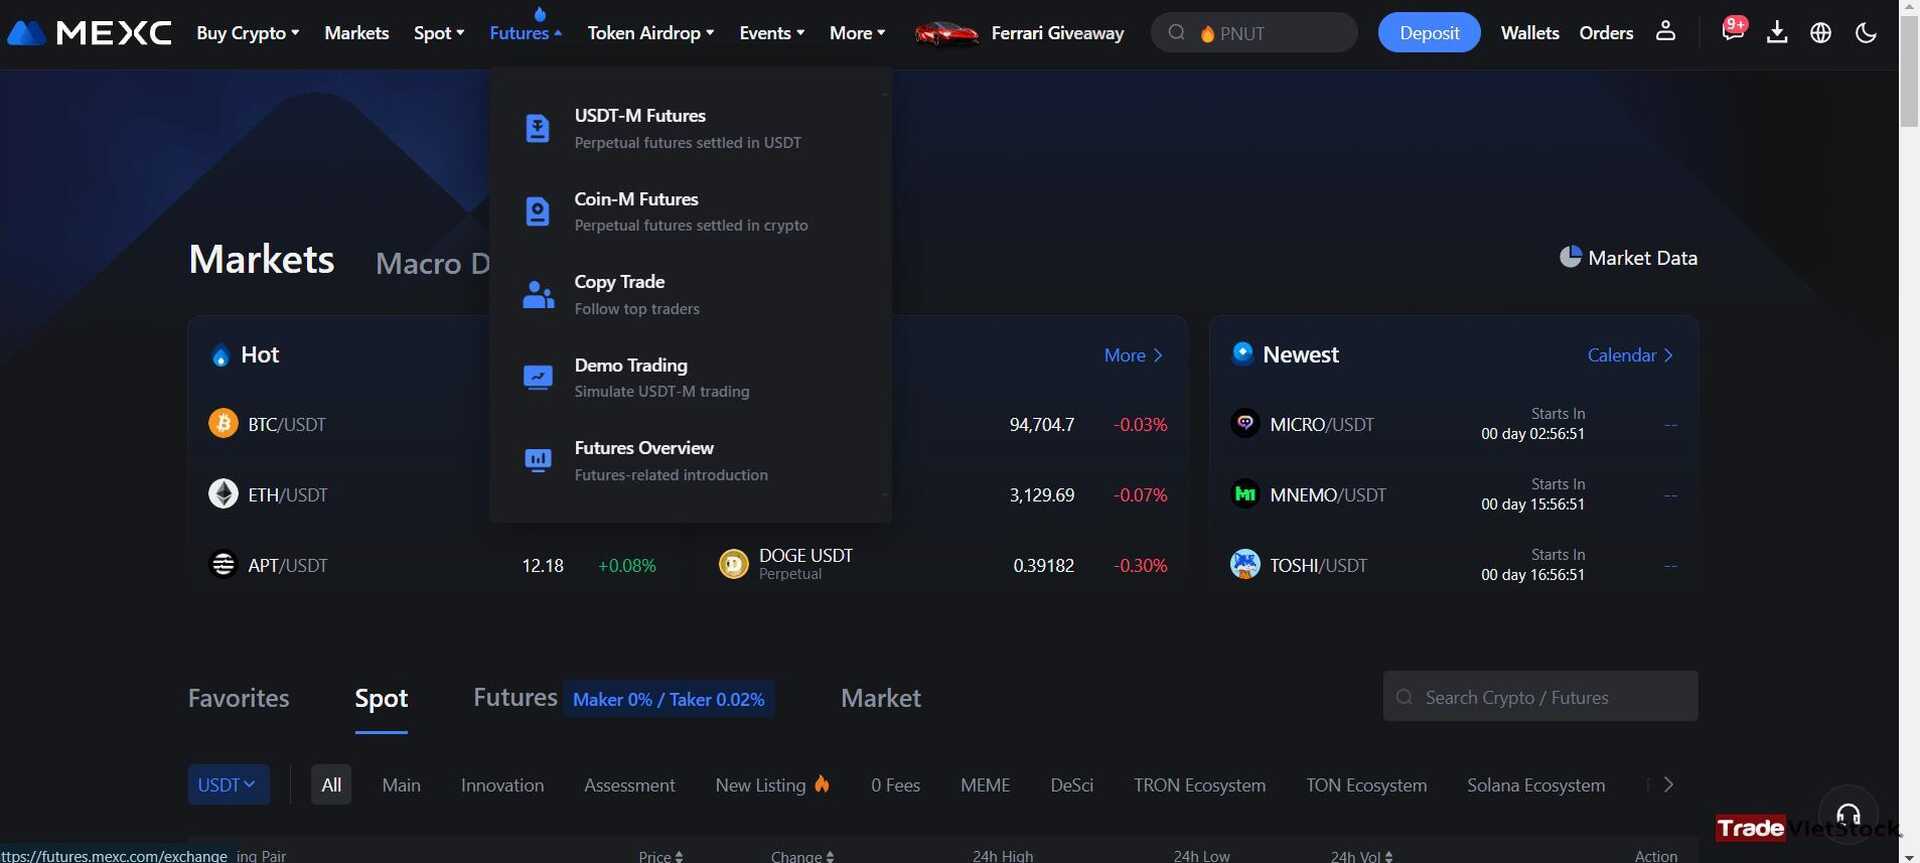Click the TOSHI token icon
This screenshot has width=1920, height=863.
point(1245,564)
